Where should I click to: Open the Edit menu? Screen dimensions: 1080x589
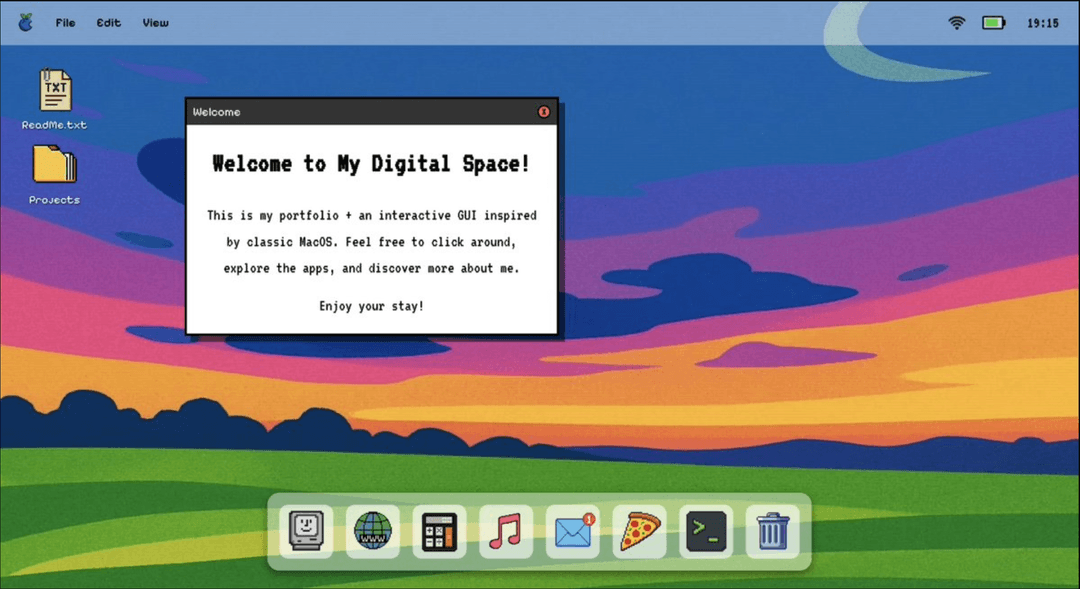(108, 22)
